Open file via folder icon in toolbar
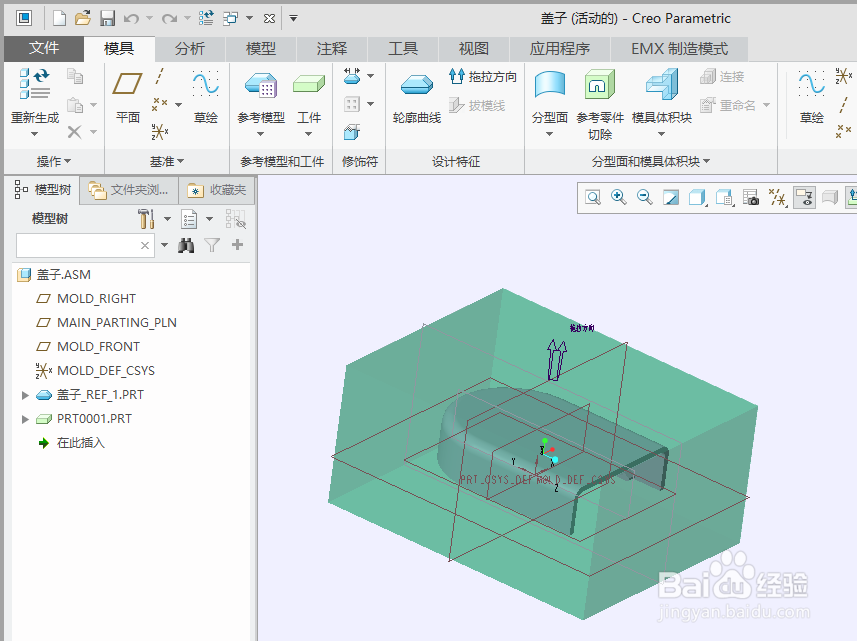Screen dimensions: 857x641 tap(83, 19)
